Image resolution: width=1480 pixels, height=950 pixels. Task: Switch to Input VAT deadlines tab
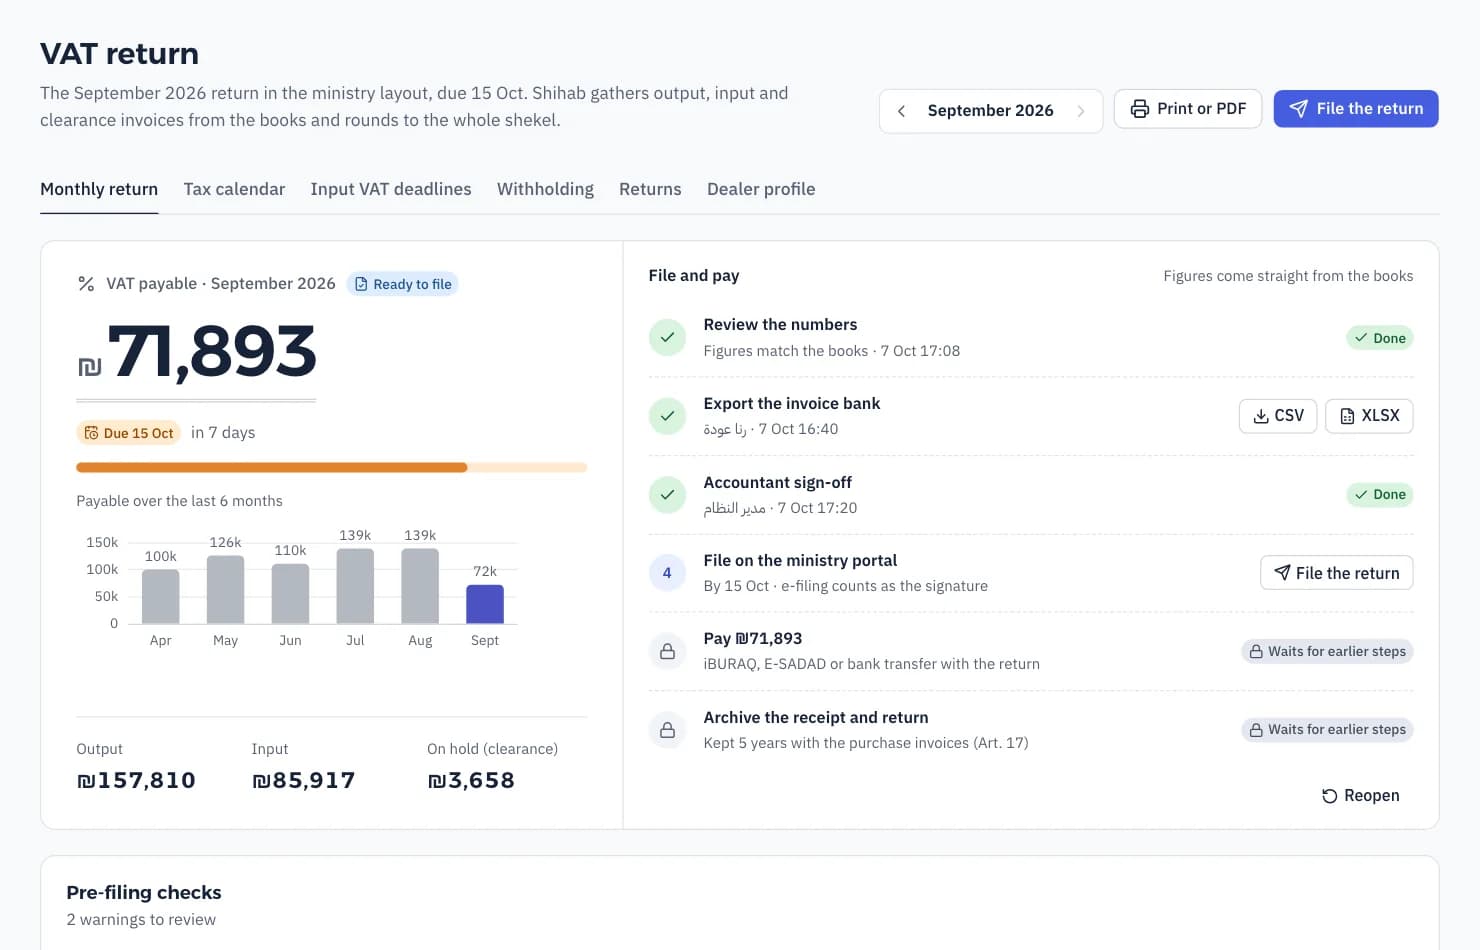[391, 189]
